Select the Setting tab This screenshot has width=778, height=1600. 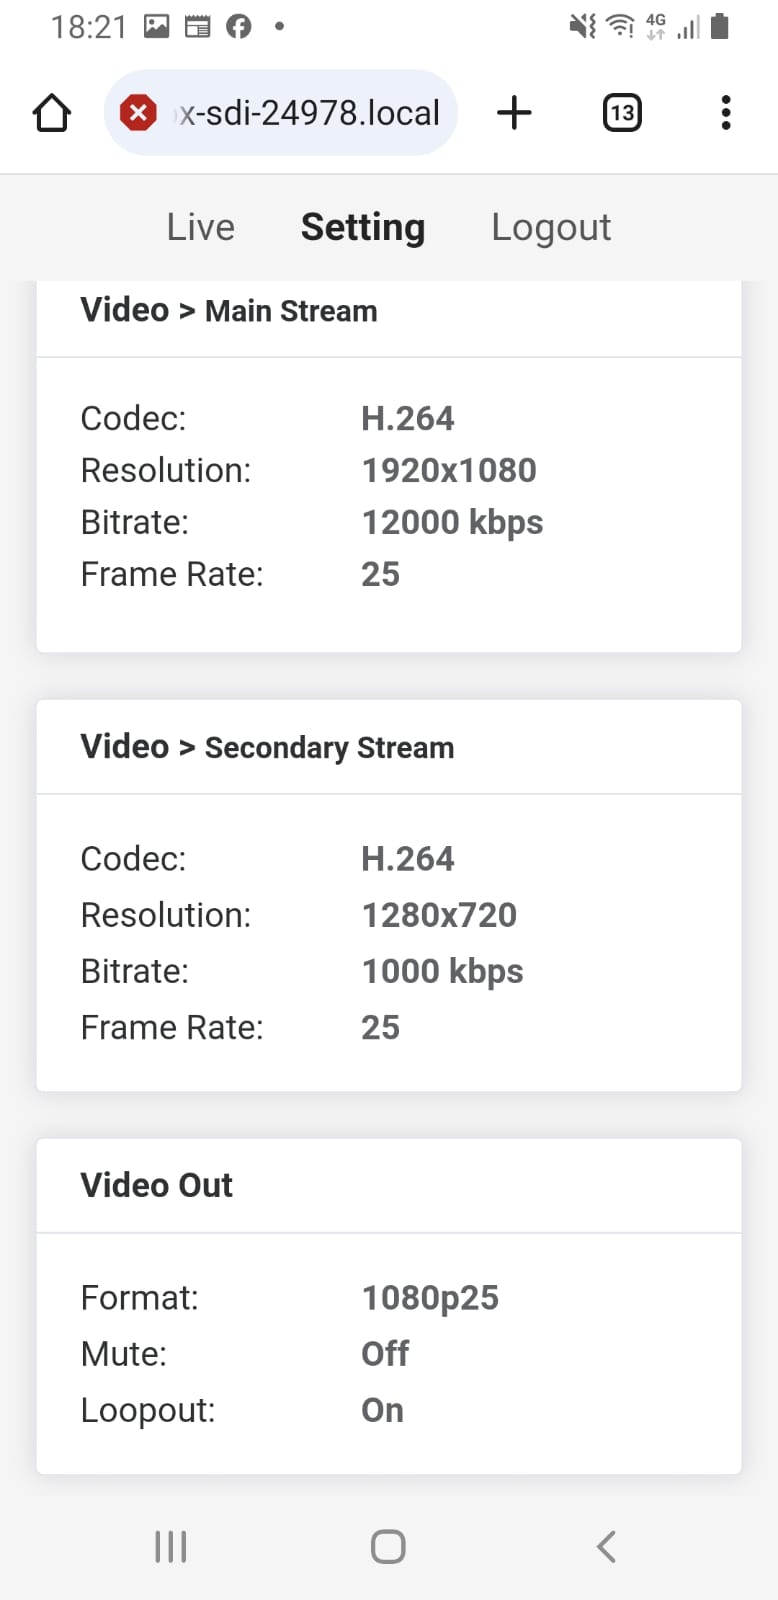[363, 228]
